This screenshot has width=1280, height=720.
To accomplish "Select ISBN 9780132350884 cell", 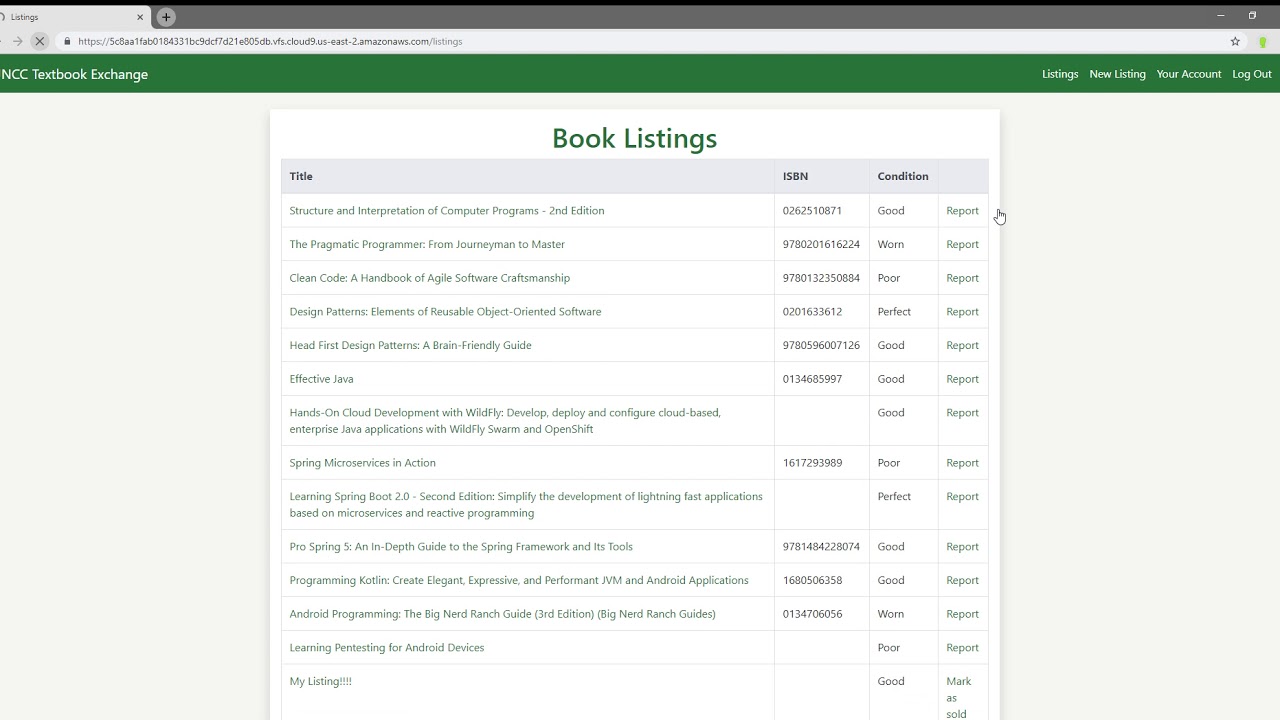I will pyautogui.click(x=821, y=278).
